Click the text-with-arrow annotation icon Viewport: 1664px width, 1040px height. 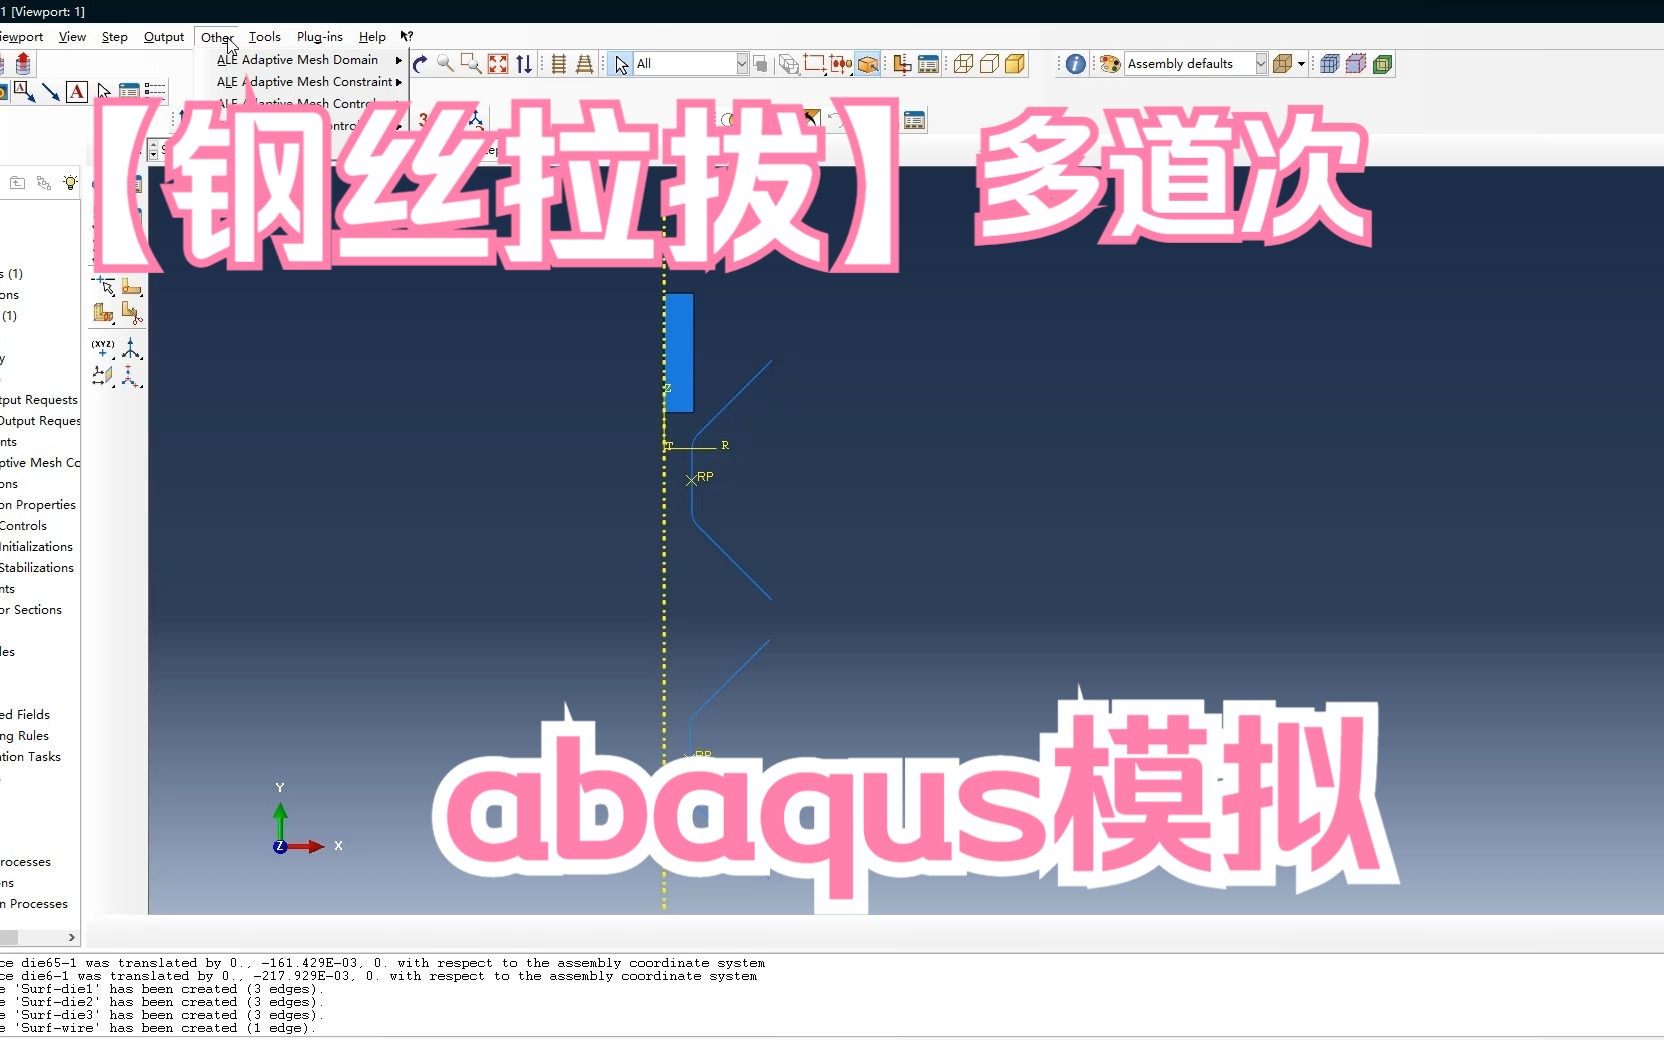(x=23, y=92)
